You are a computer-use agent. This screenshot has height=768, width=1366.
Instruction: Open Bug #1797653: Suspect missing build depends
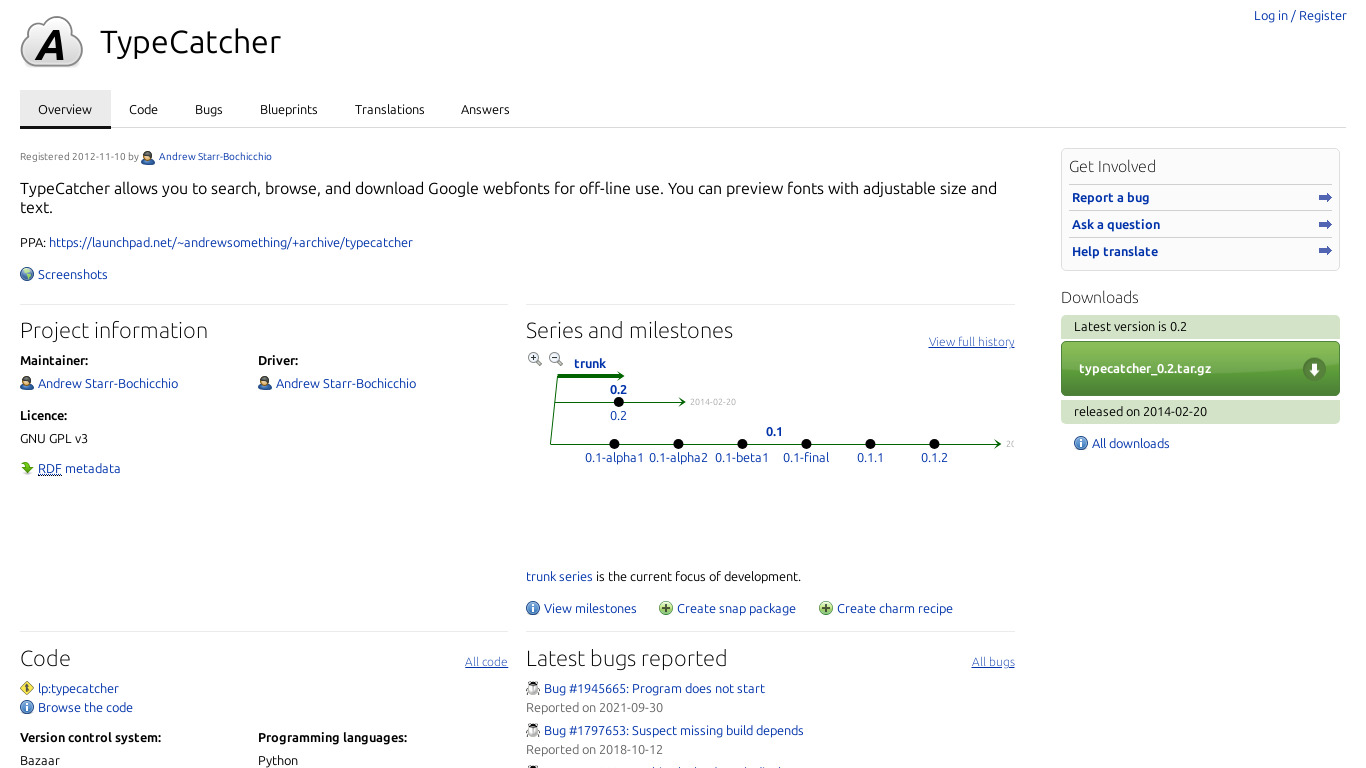[674, 730]
